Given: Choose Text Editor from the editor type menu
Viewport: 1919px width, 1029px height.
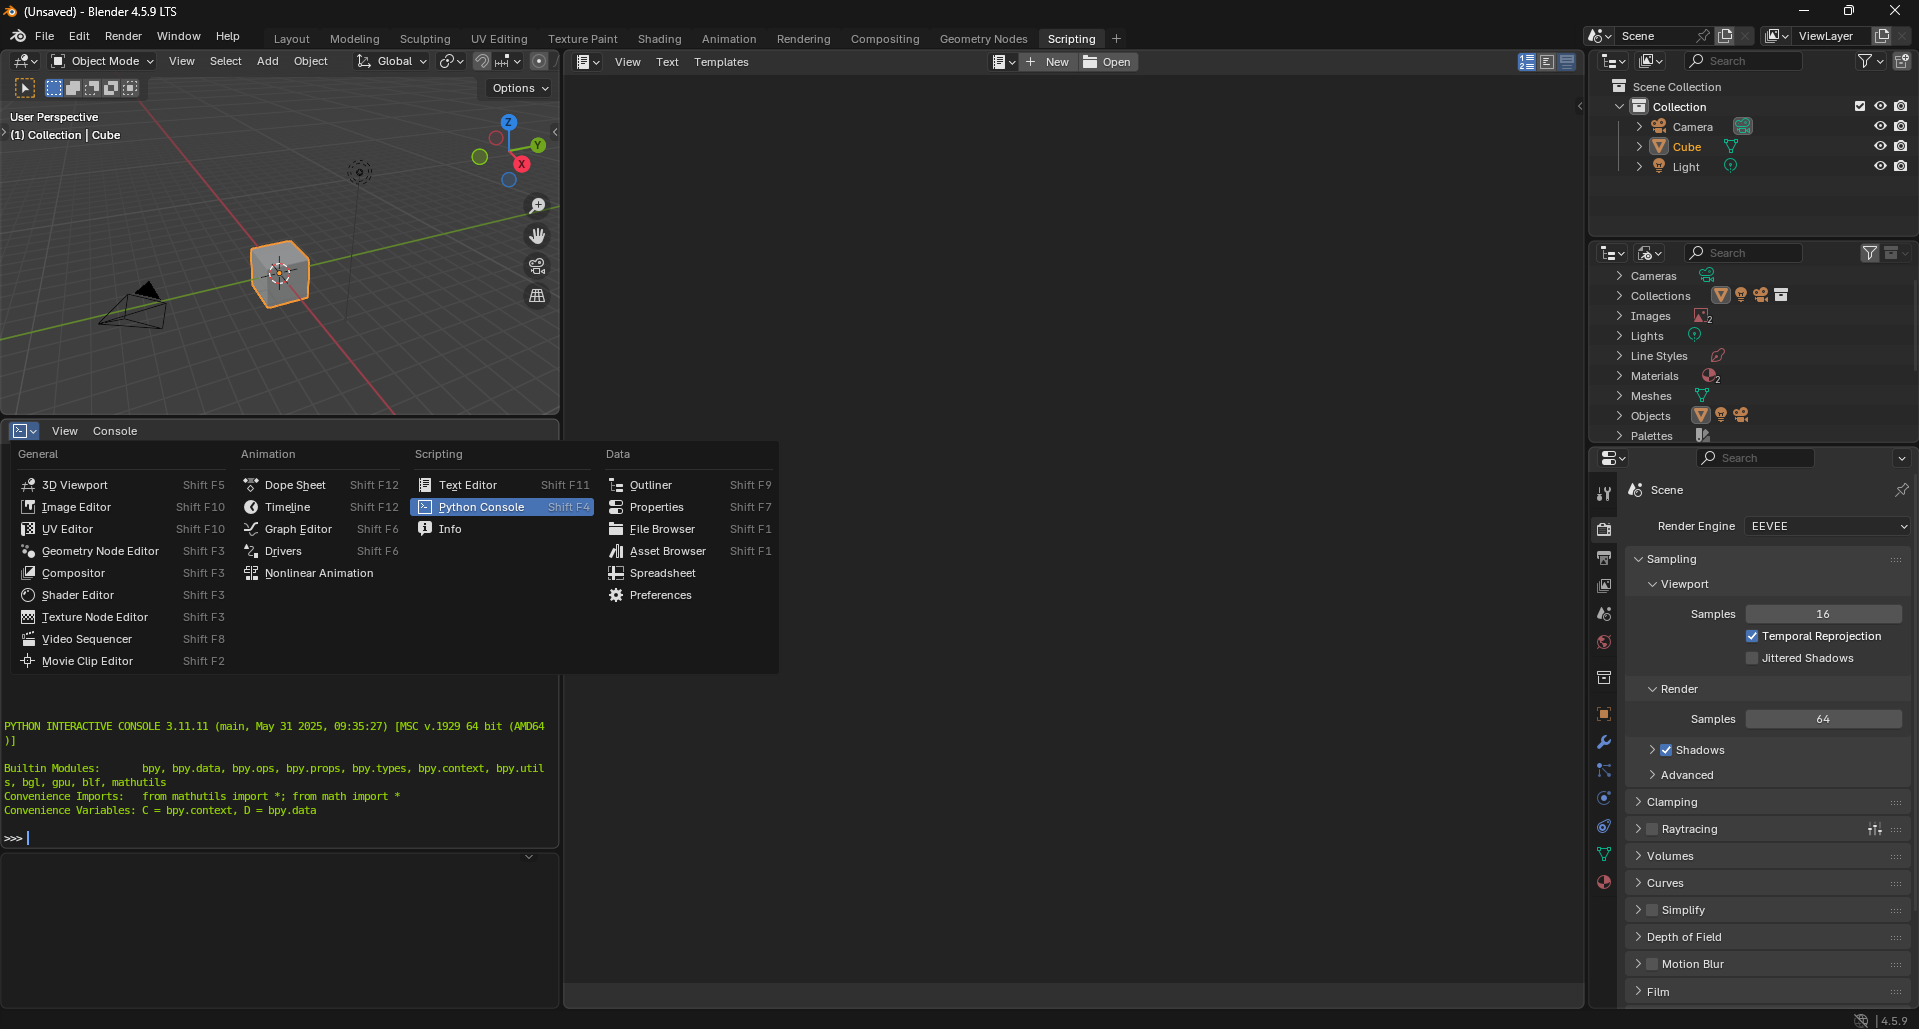Looking at the screenshot, I should pos(504,485).
